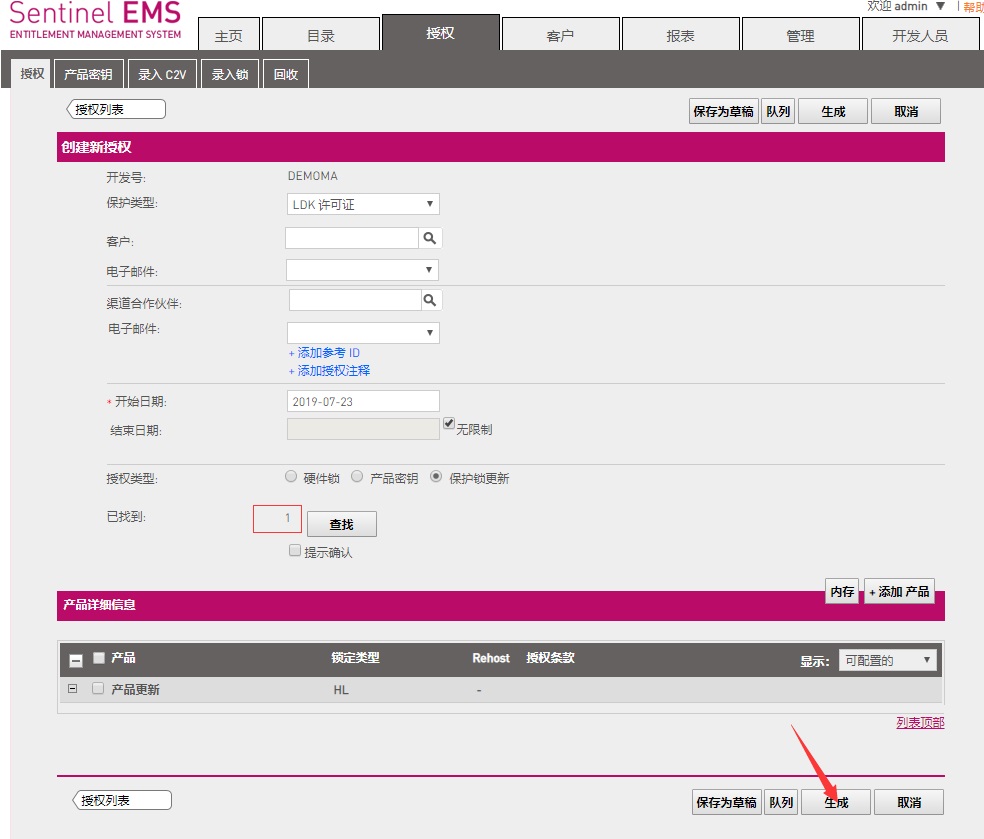This screenshot has height=839, width=984.
Task: Switch to the 目录 main tab
Action: pyautogui.click(x=320, y=35)
